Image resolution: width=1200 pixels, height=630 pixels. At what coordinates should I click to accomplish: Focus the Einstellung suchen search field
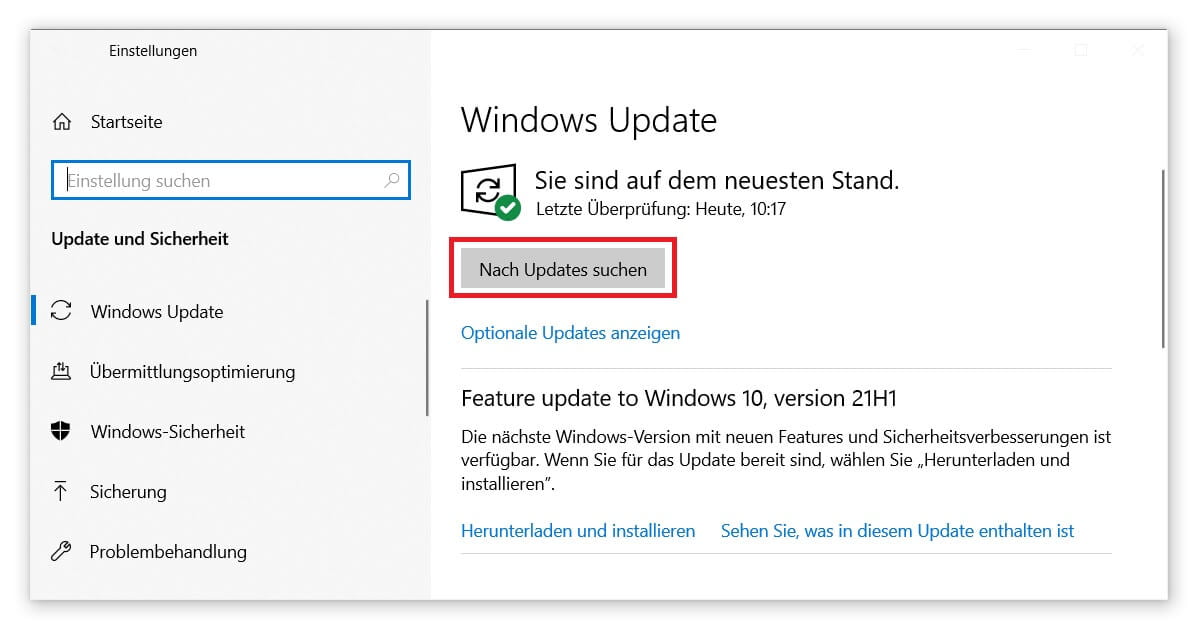pyautogui.click(x=222, y=181)
